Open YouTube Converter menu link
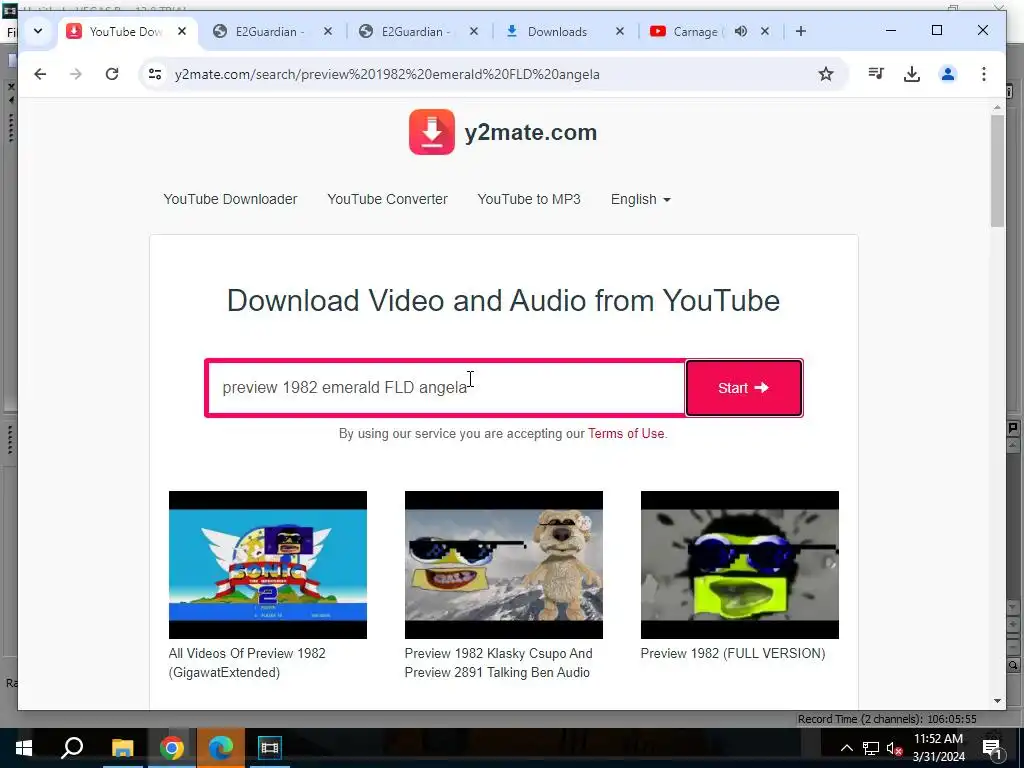The width and height of the screenshot is (1024, 768). click(x=387, y=199)
